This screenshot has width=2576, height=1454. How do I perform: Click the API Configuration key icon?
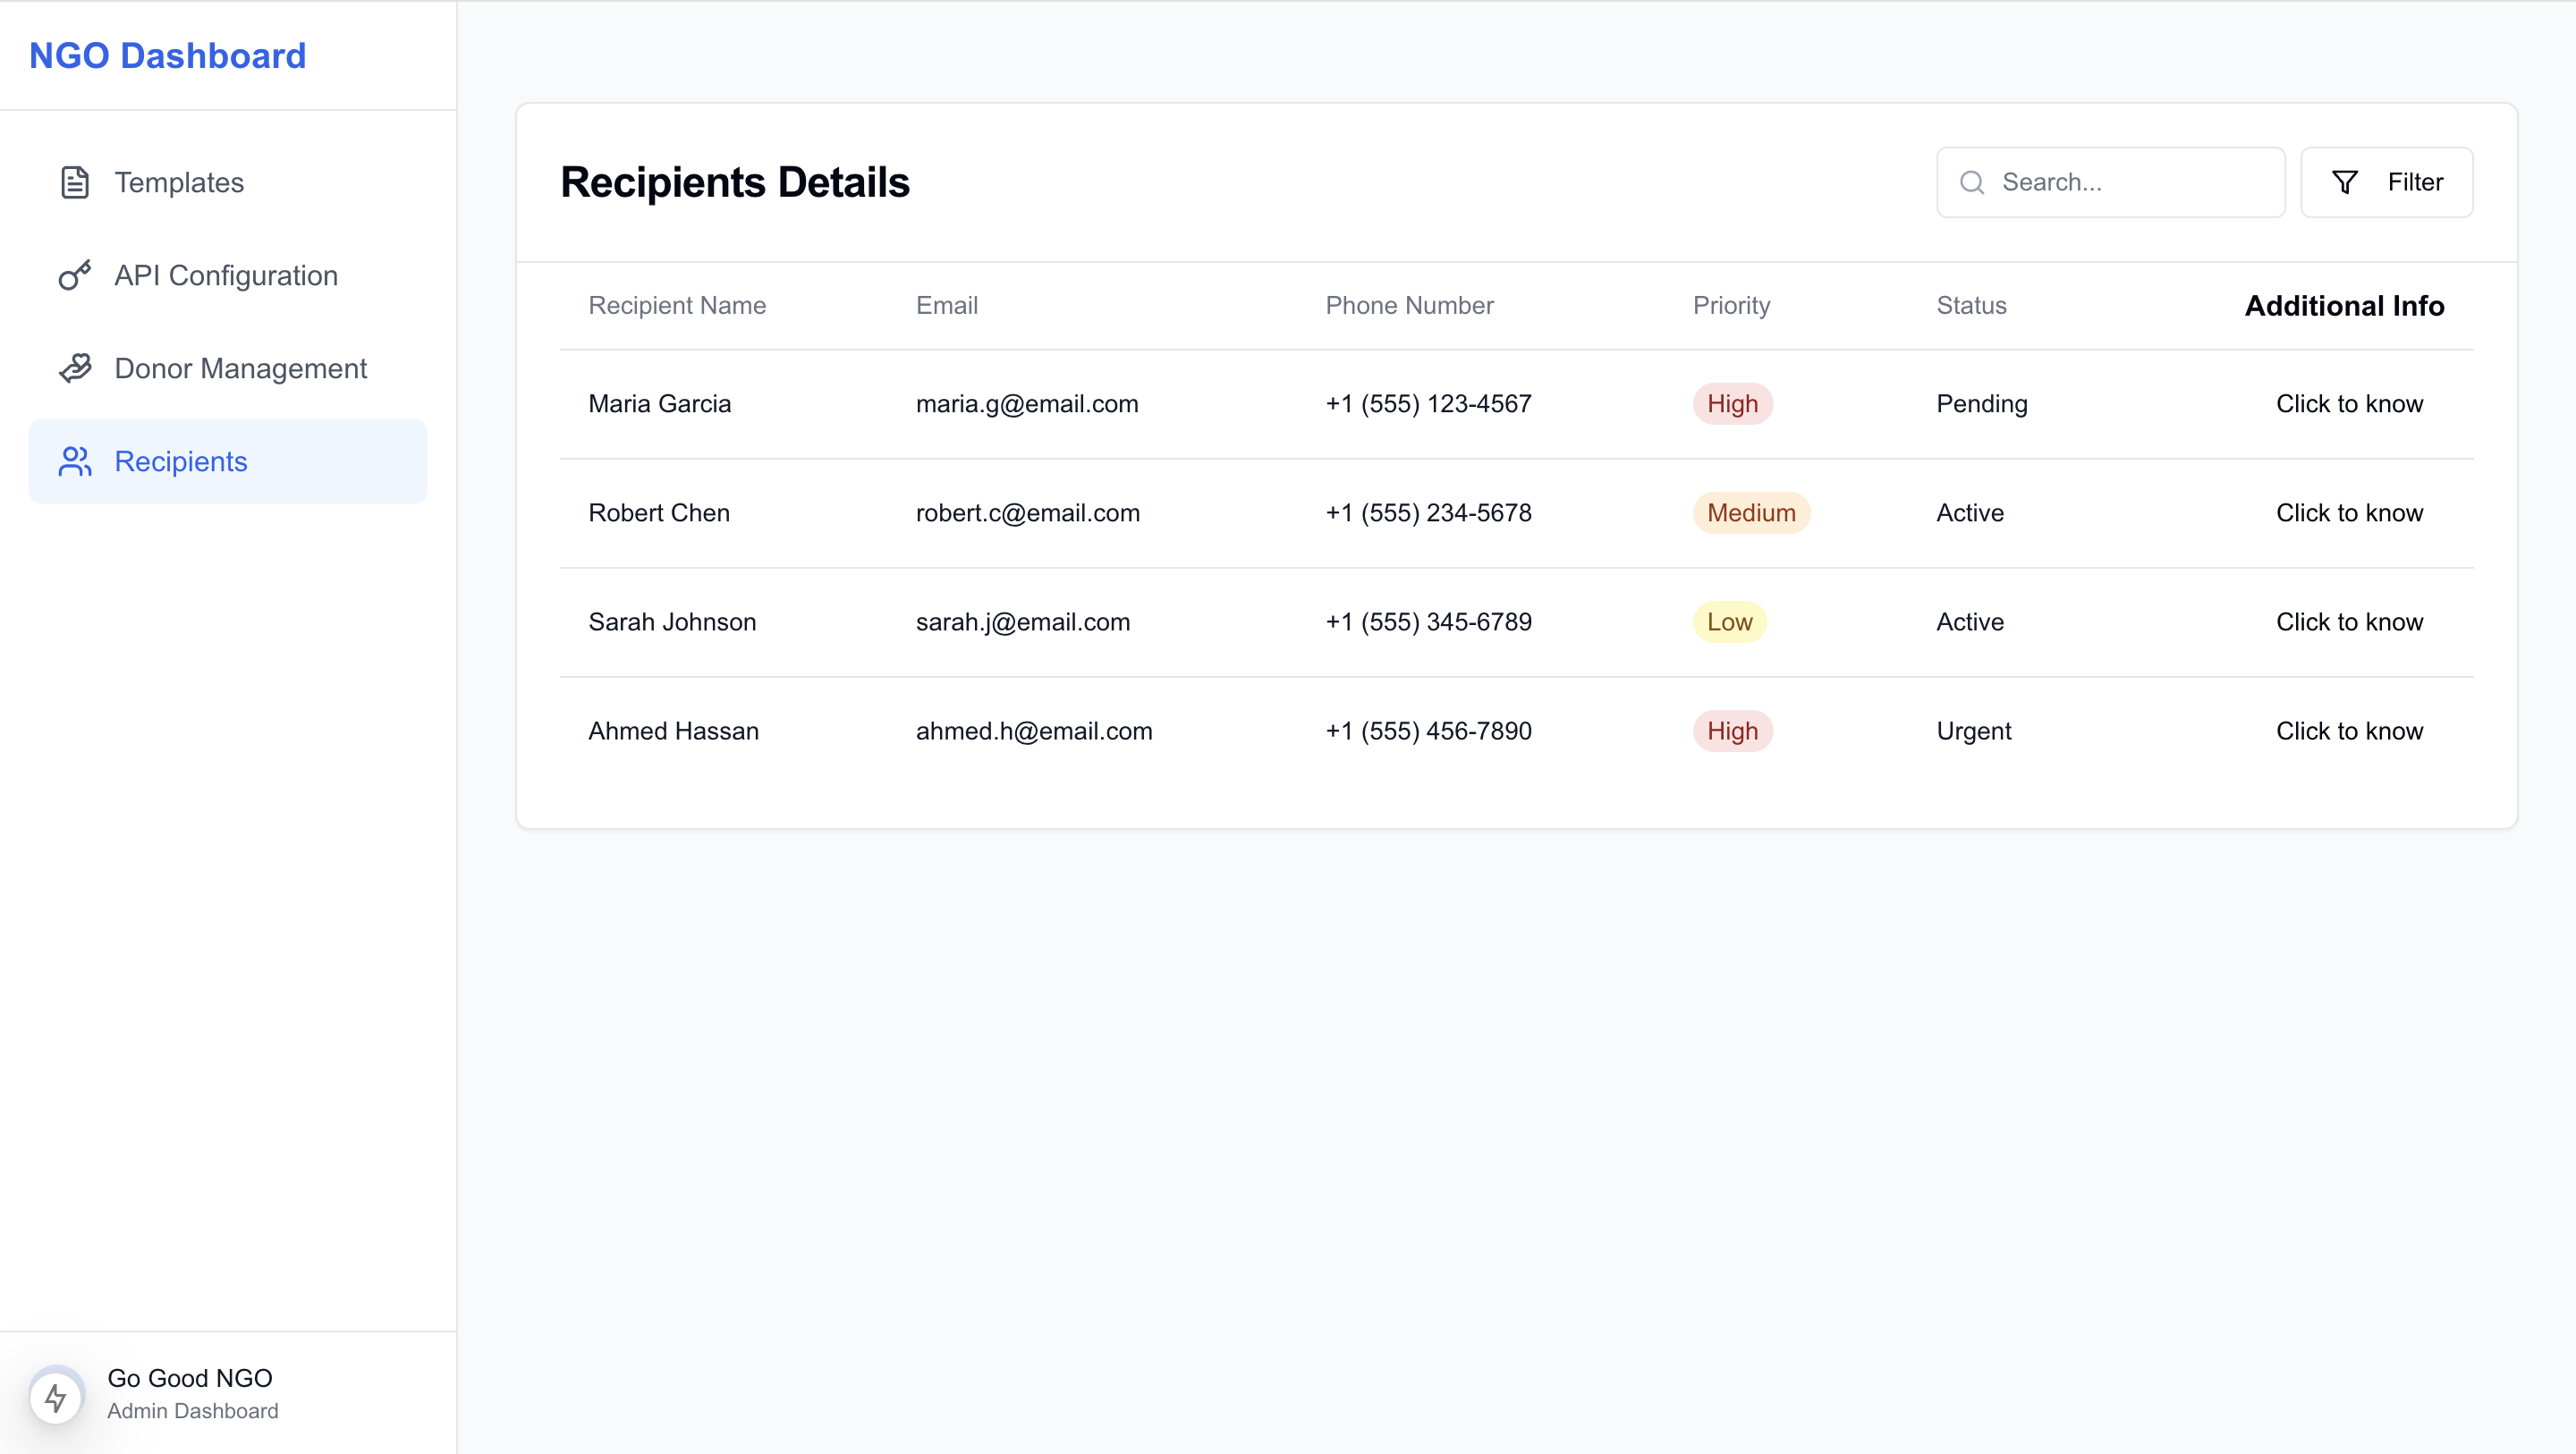coord(75,275)
